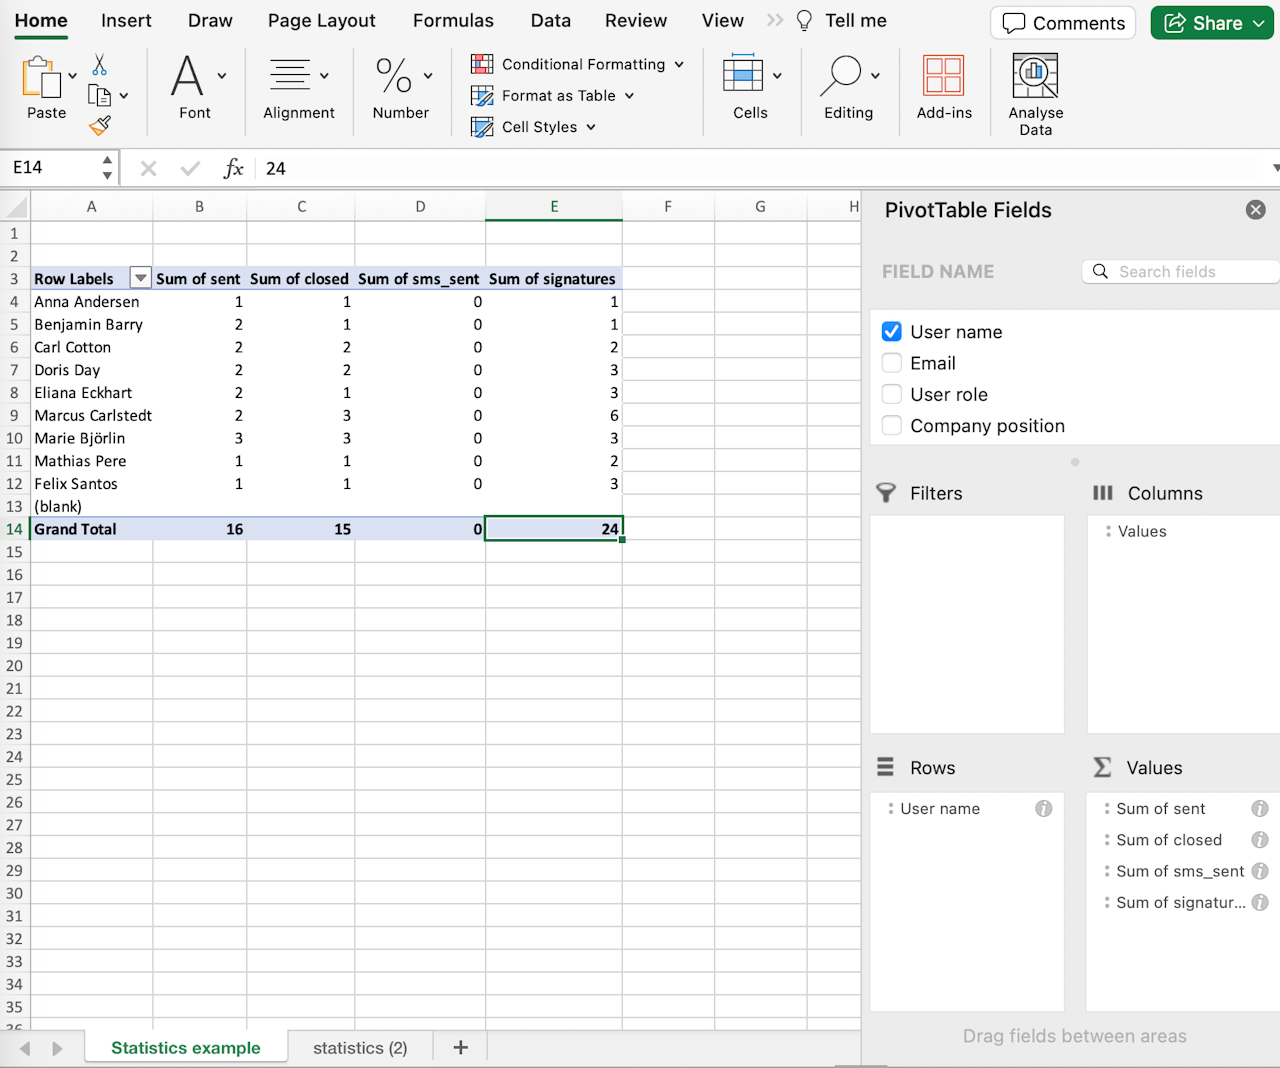
Task: Open the statistics (2) sheet tab
Action: 360,1048
